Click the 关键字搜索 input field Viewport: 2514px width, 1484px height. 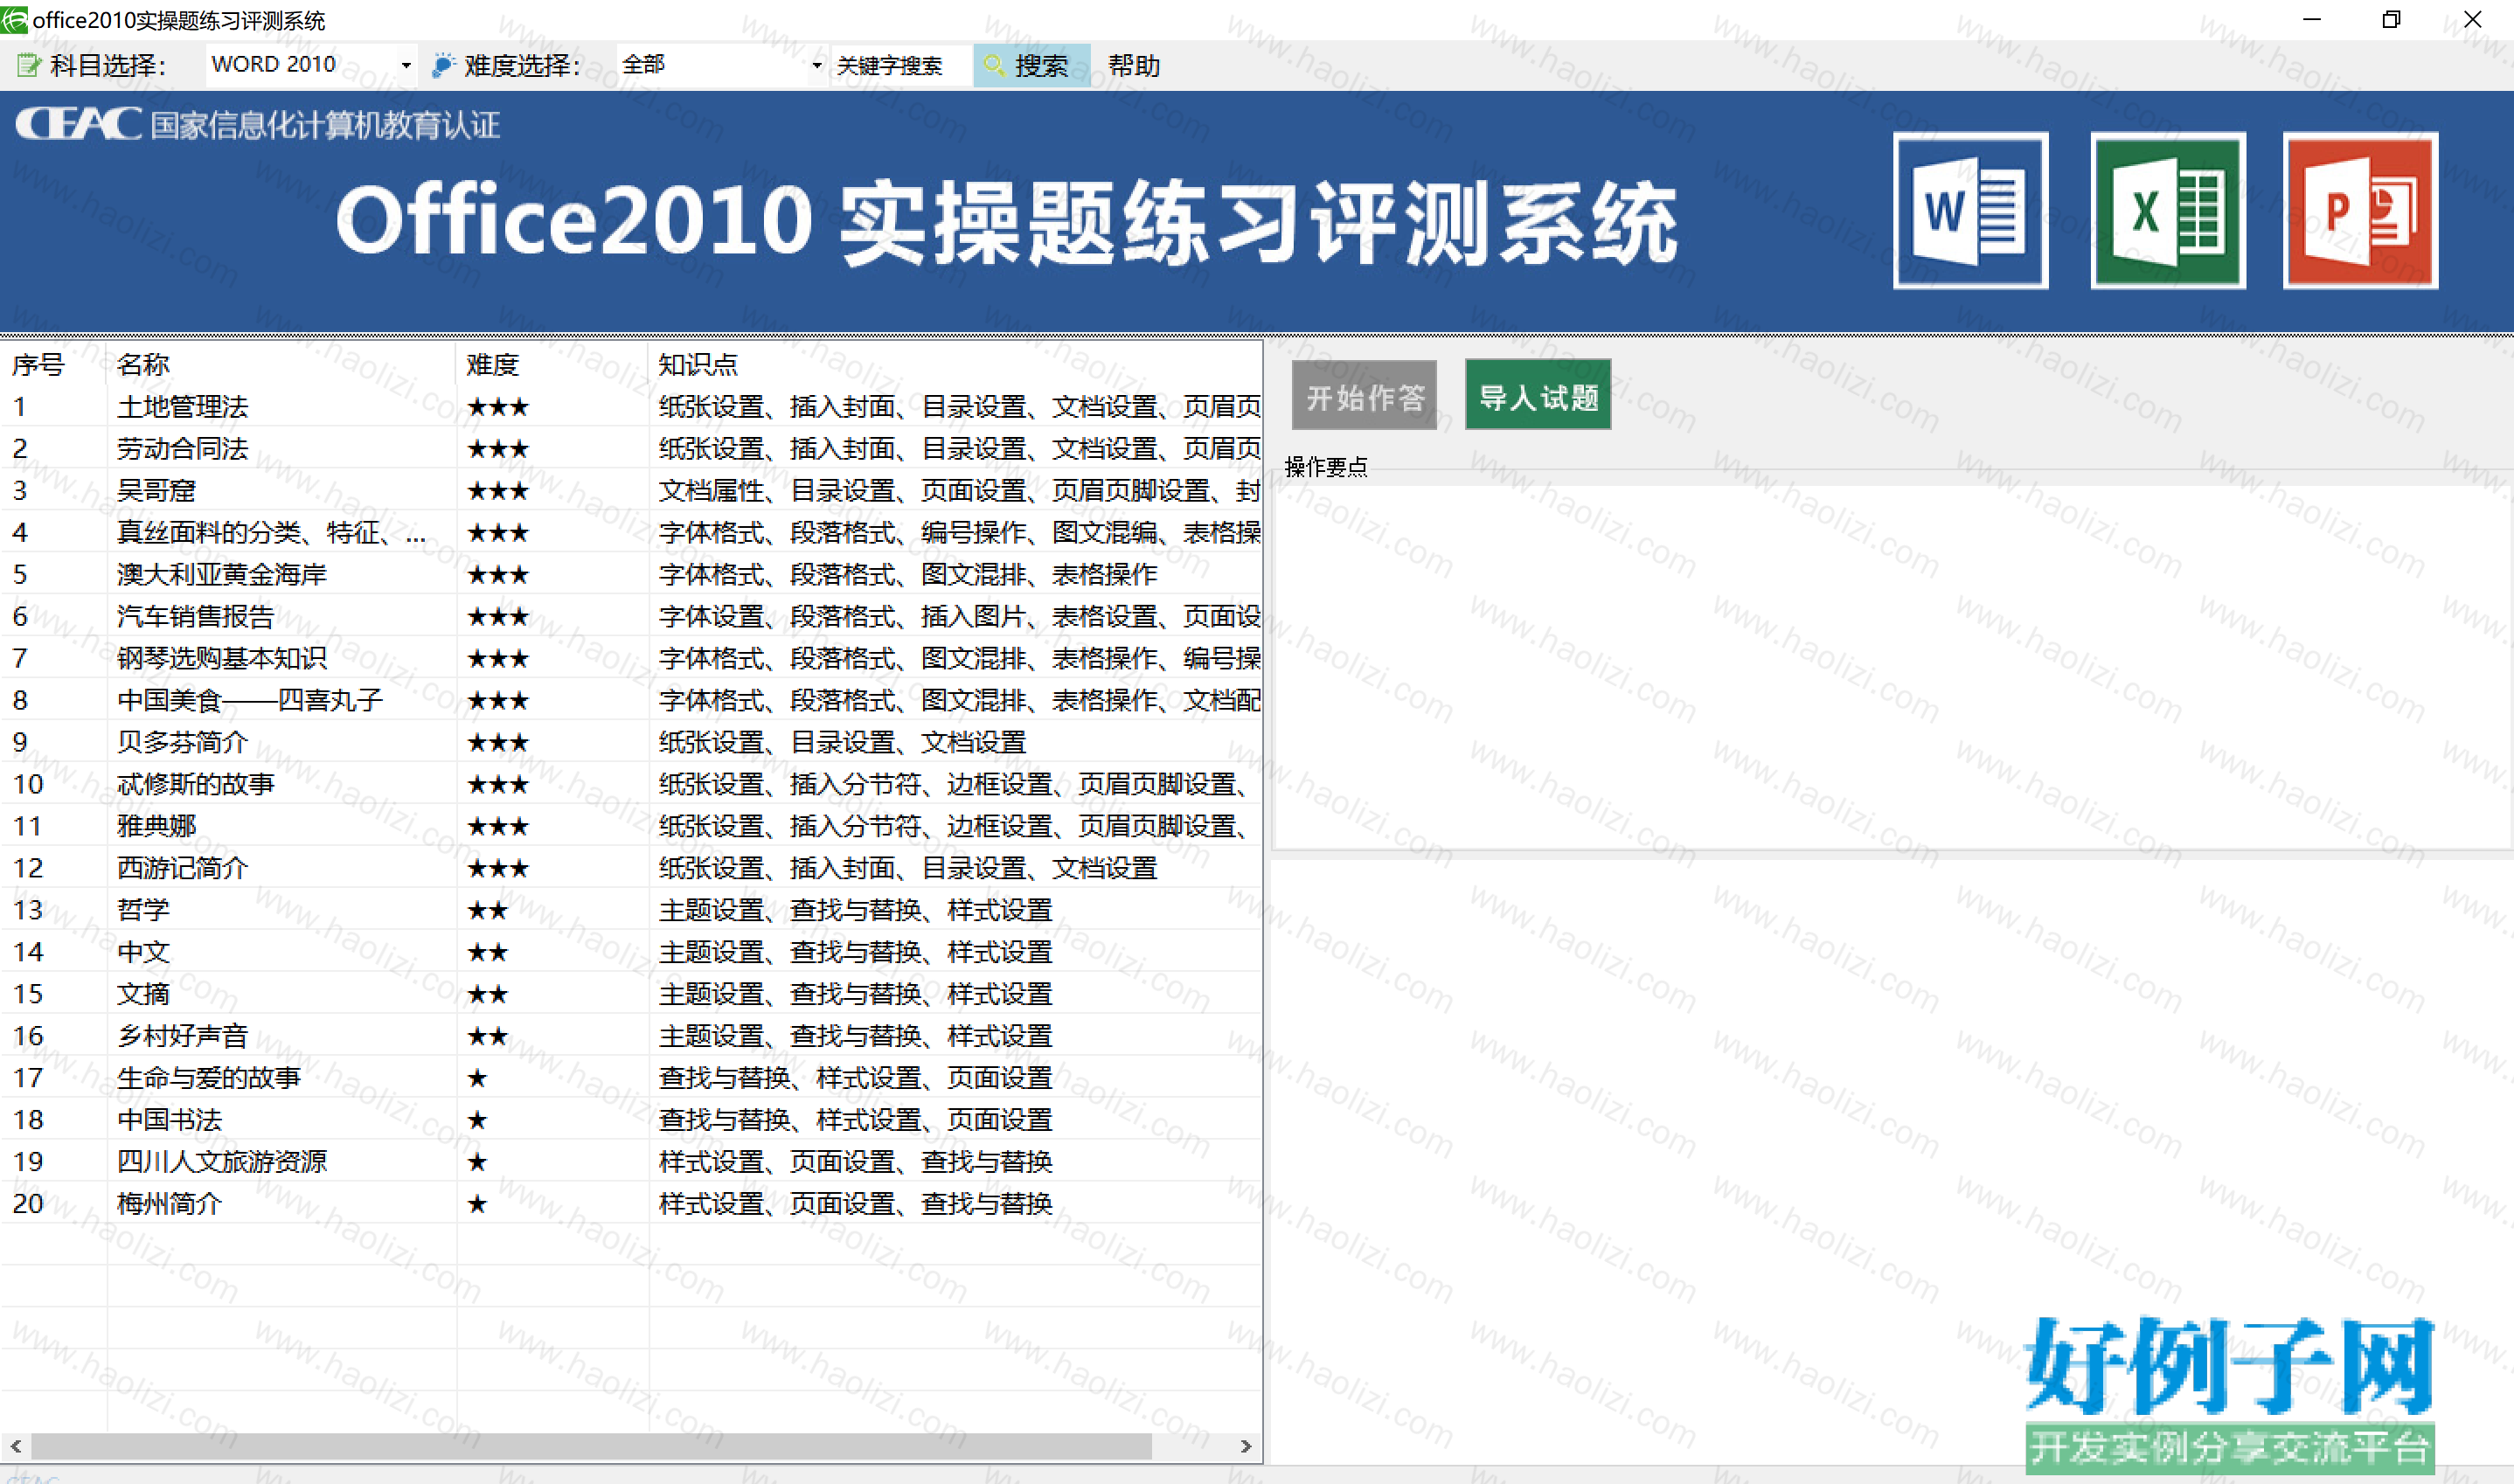(900, 66)
